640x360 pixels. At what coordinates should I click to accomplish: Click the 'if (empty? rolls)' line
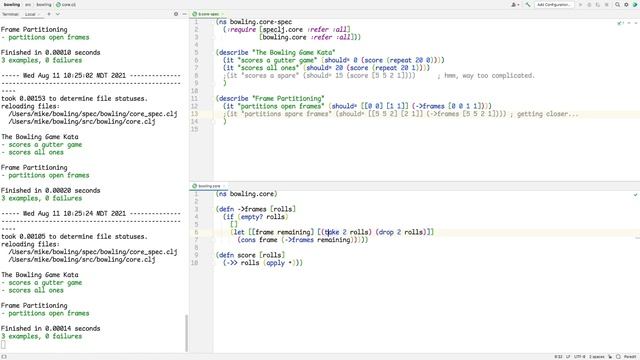click(256, 217)
